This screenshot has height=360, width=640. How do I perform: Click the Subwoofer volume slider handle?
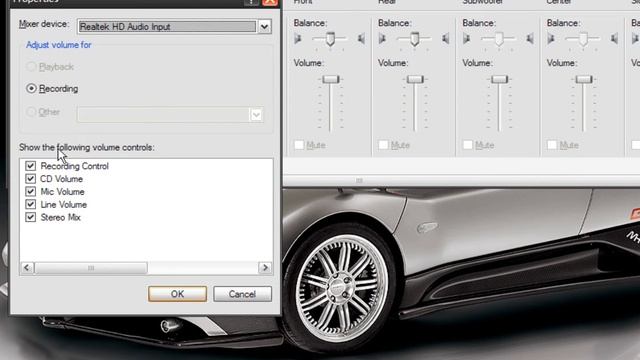click(x=499, y=79)
